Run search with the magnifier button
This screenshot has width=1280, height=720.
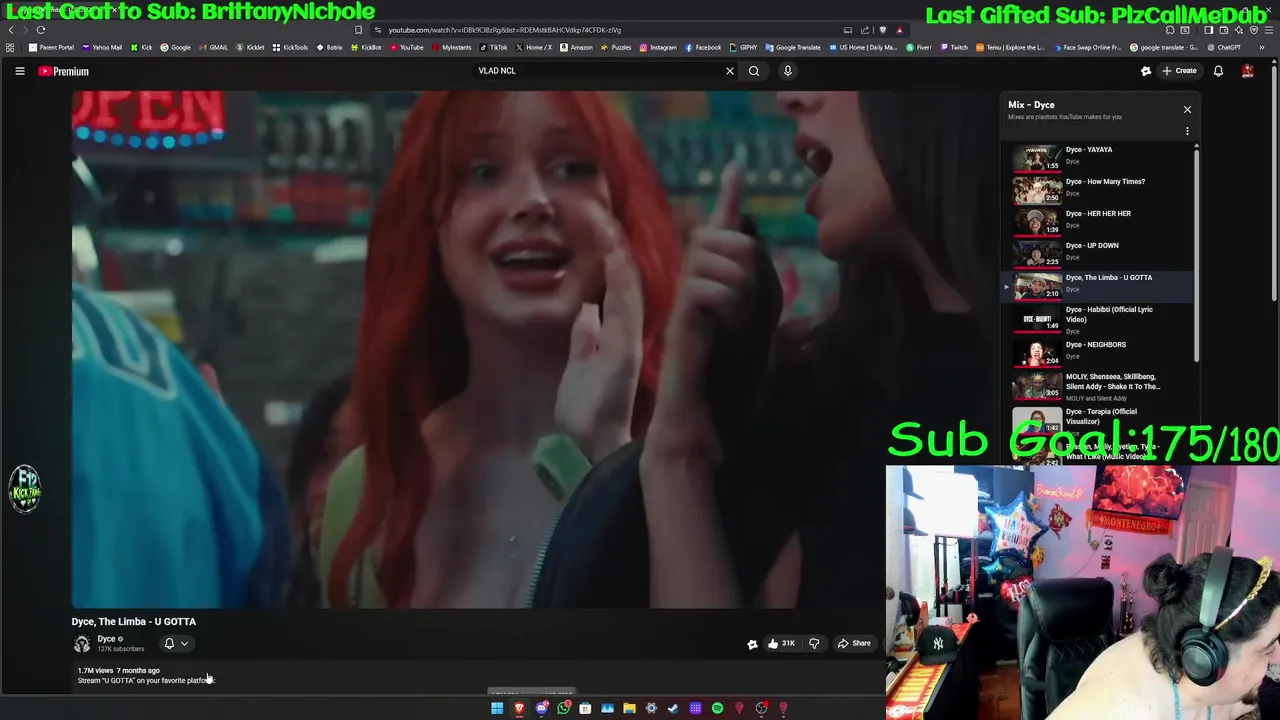(754, 71)
